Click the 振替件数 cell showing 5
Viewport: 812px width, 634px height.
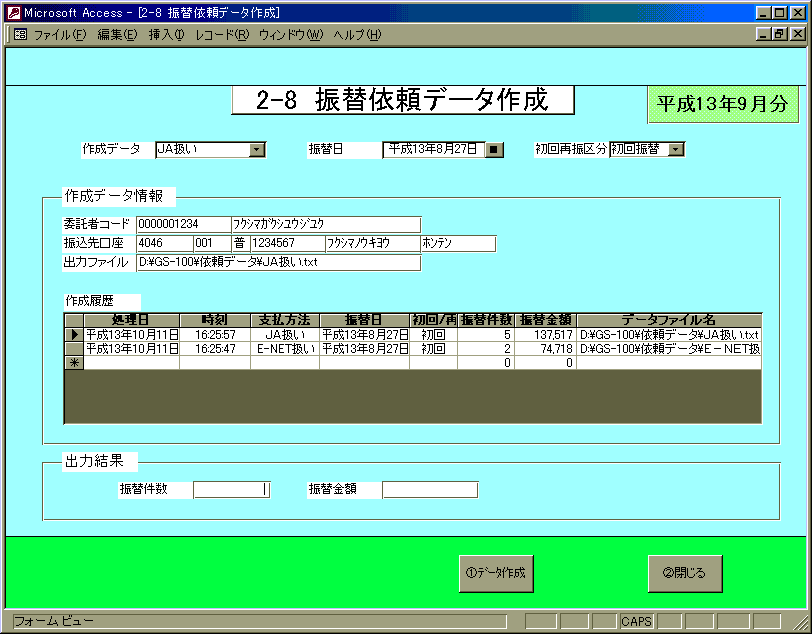[486, 335]
